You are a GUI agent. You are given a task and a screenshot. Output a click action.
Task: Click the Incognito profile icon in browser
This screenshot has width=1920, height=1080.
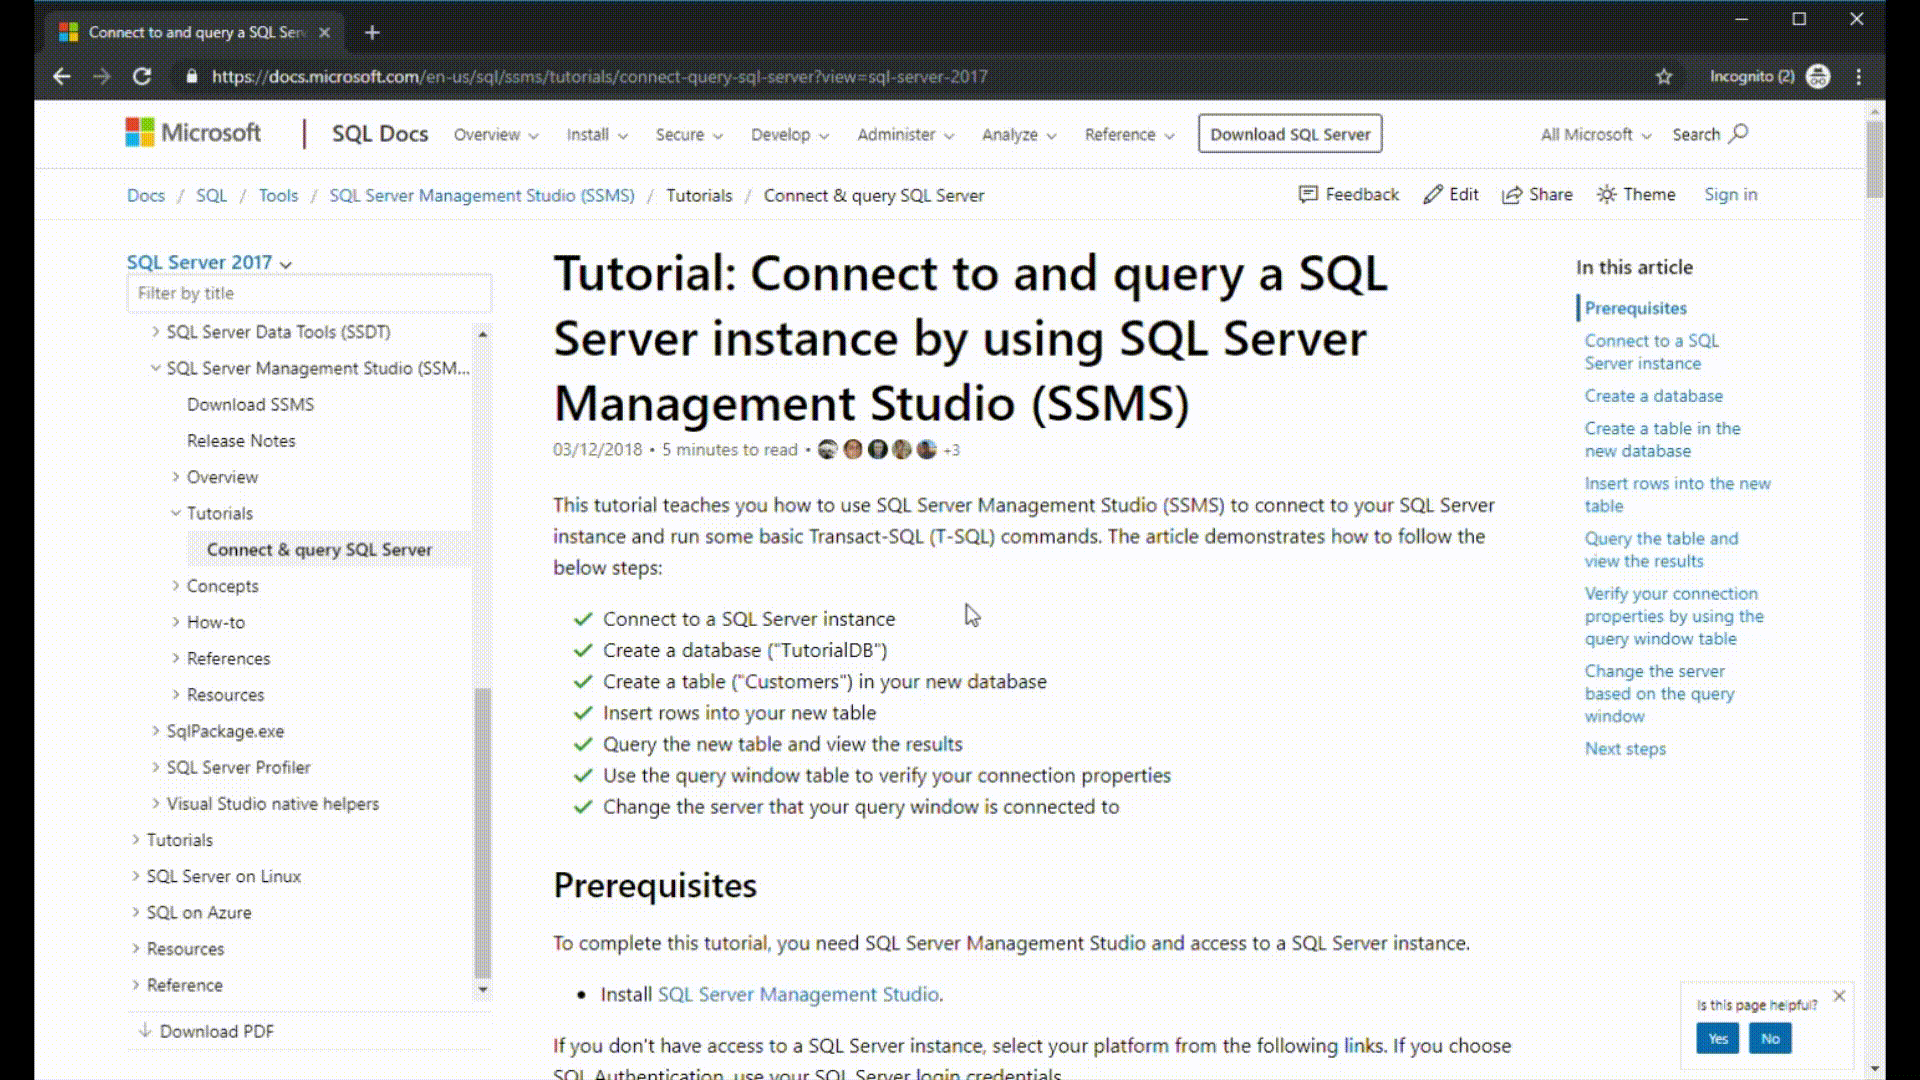[x=1818, y=75]
